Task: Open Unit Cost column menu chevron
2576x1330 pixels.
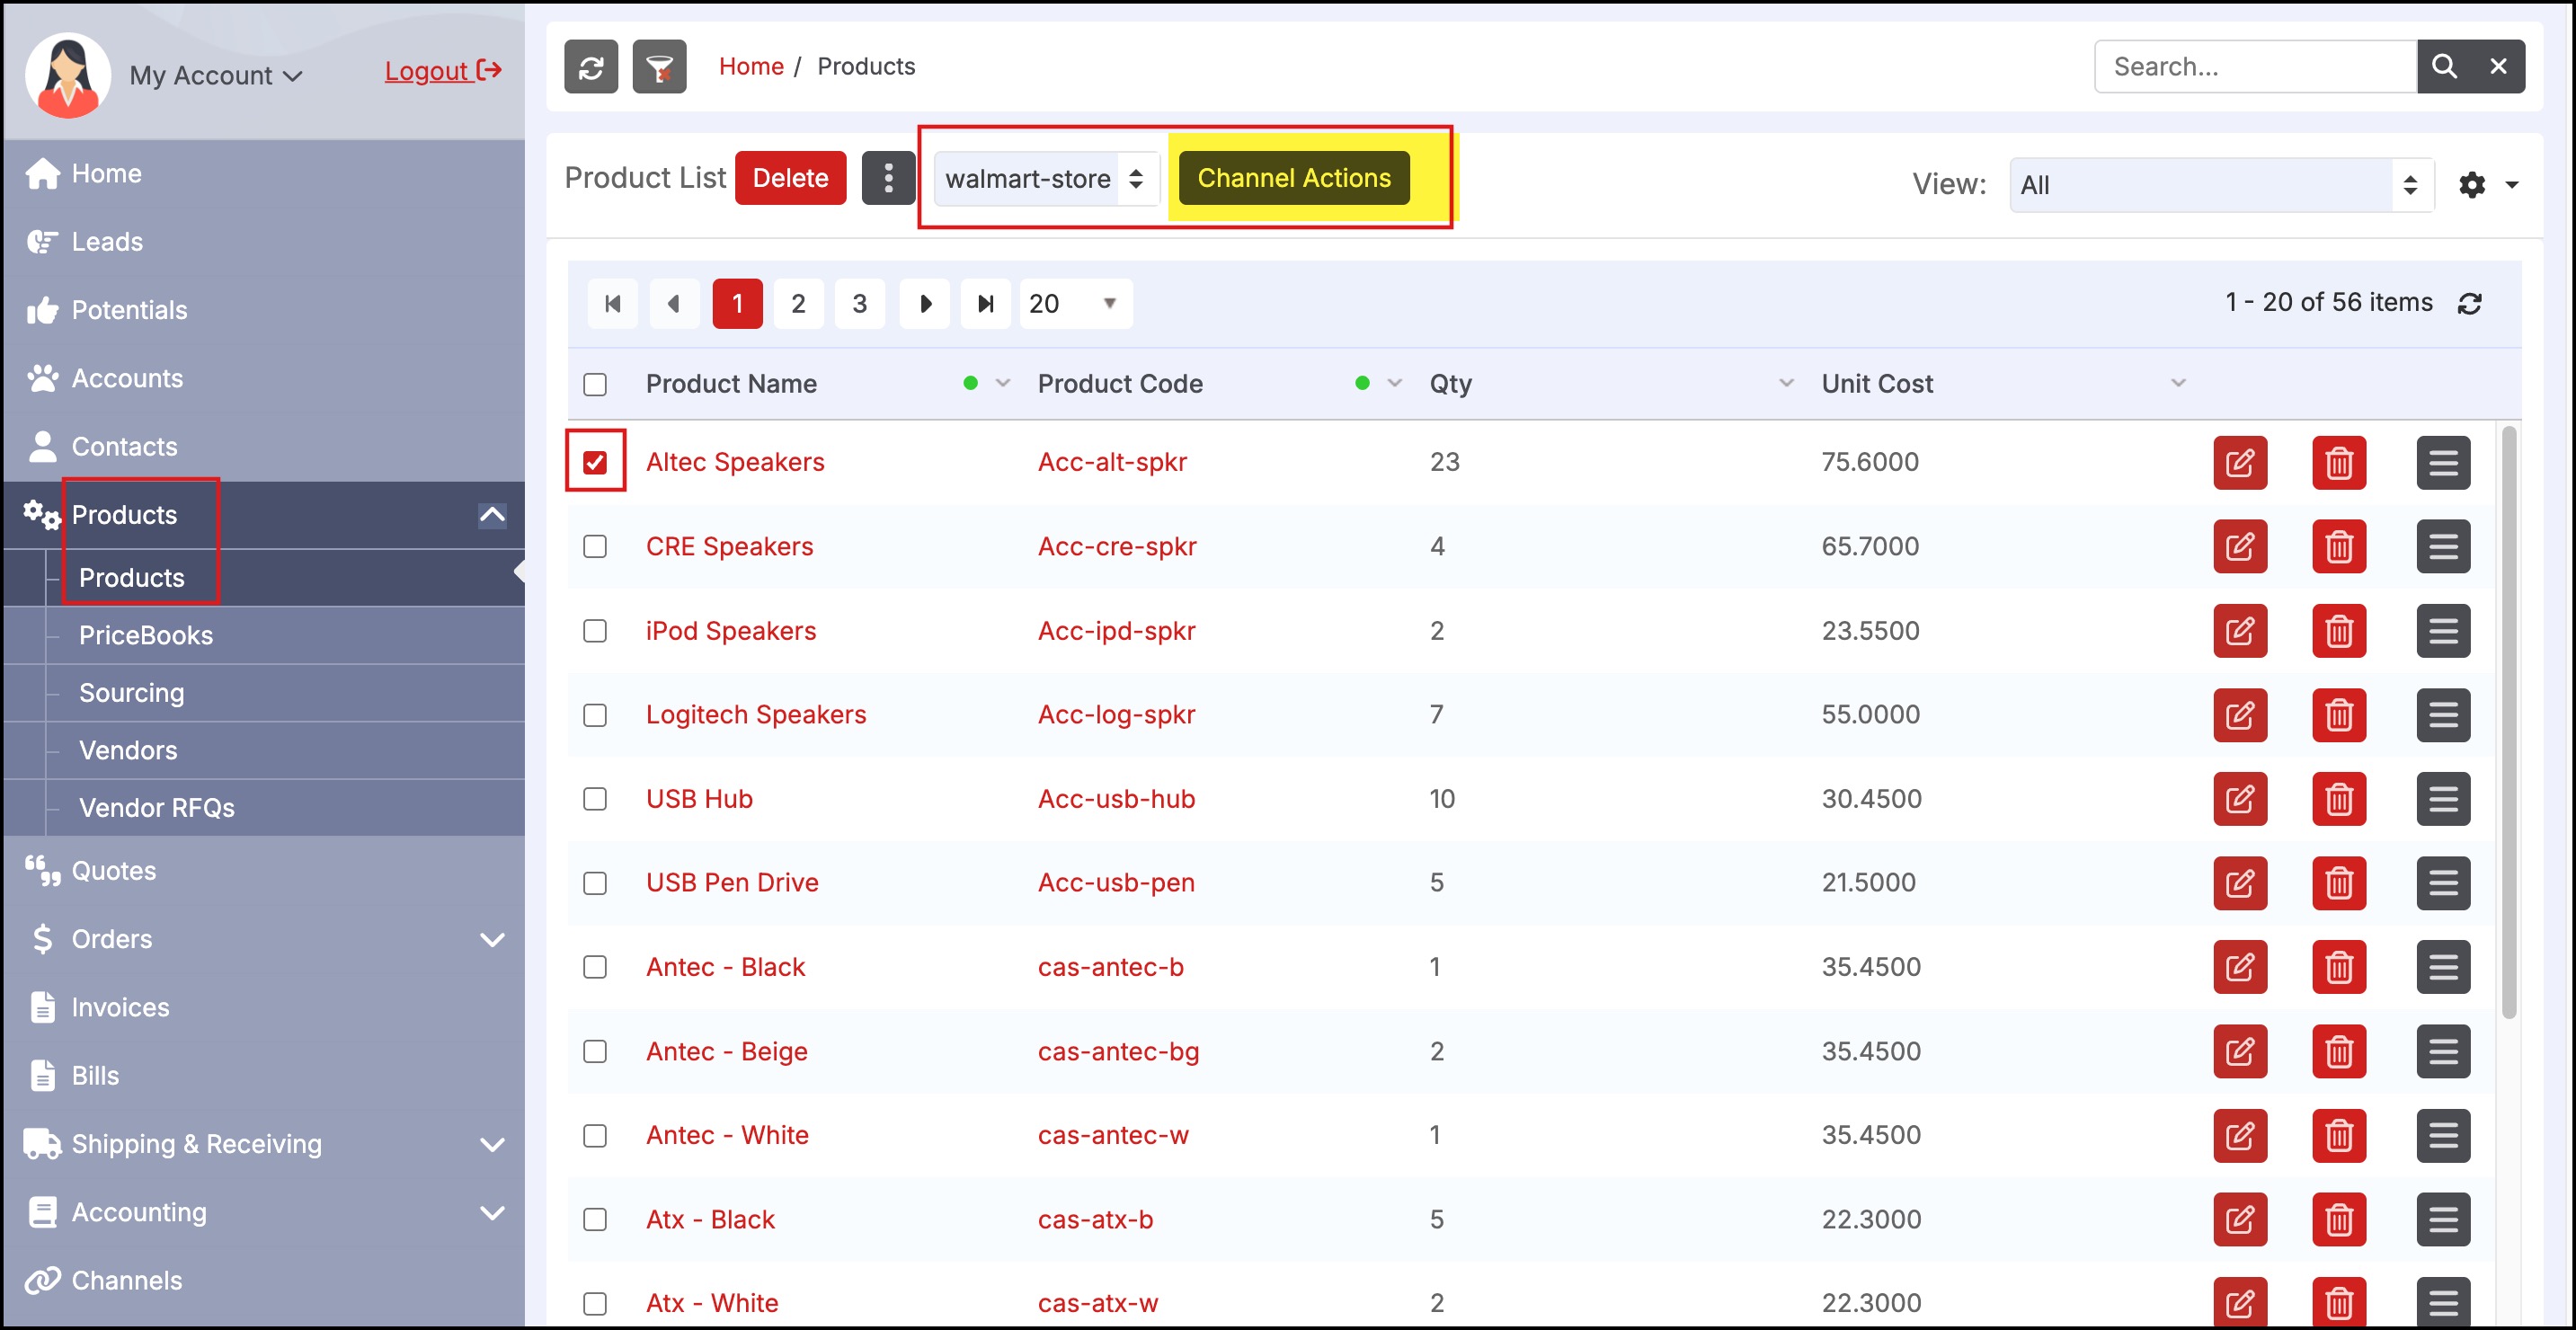Action: pos(2179,384)
